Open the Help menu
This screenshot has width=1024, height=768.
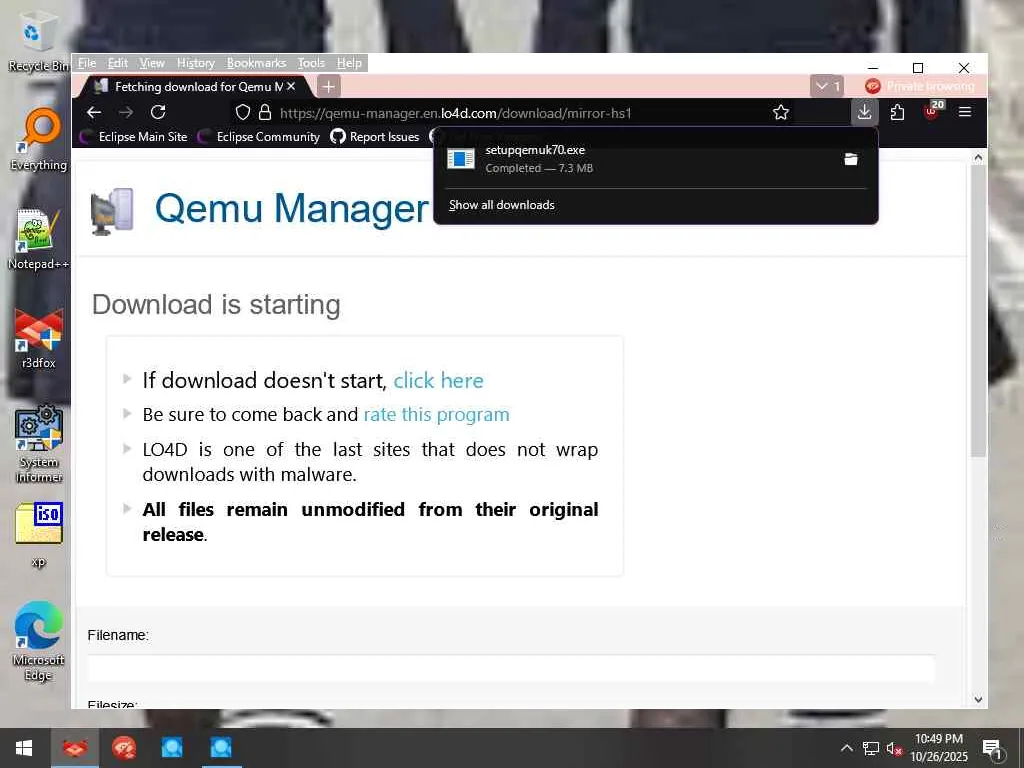(349, 63)
